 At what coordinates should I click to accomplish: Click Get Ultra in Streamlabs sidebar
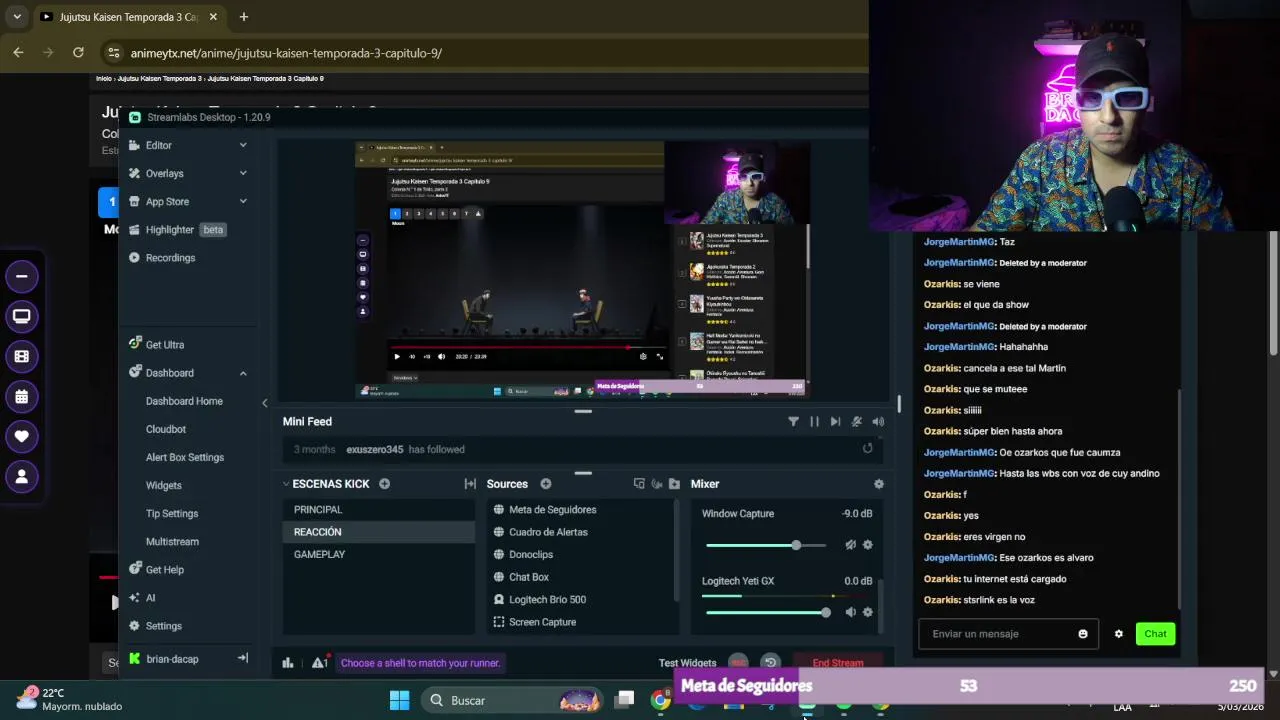(x=164, y=344)
